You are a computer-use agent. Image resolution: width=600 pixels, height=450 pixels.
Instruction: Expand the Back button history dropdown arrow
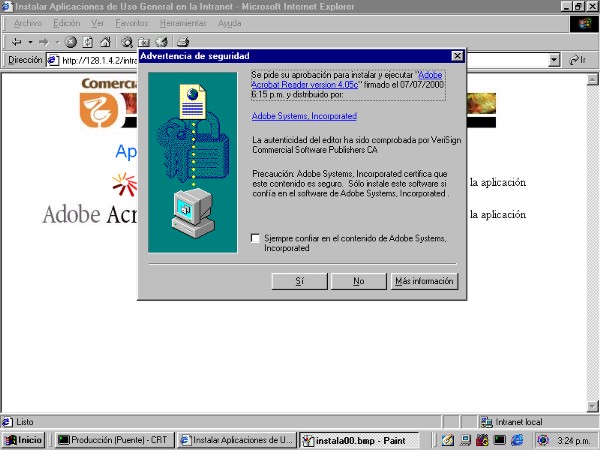pos(30,42)
